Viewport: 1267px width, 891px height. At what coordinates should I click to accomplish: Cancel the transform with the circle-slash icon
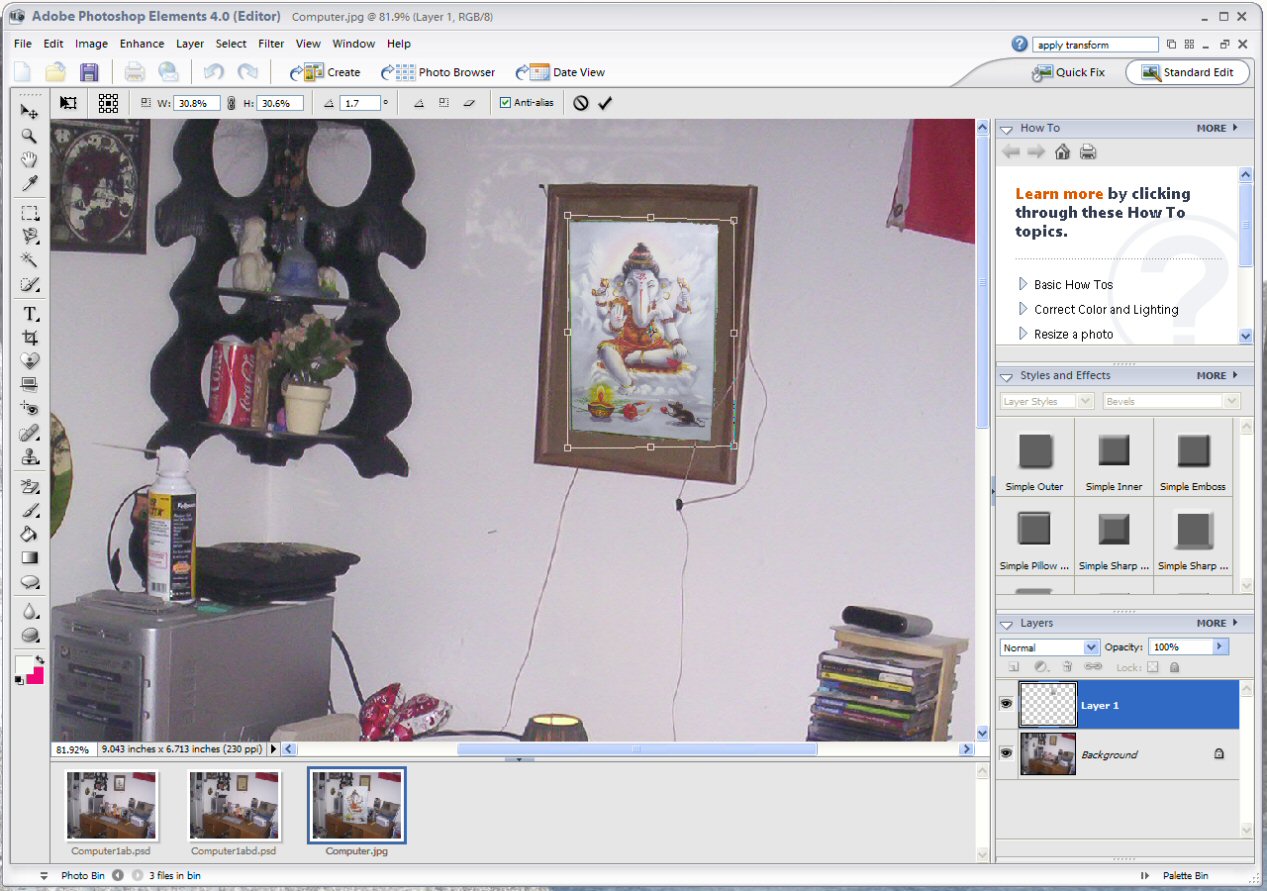coord(581,103)
